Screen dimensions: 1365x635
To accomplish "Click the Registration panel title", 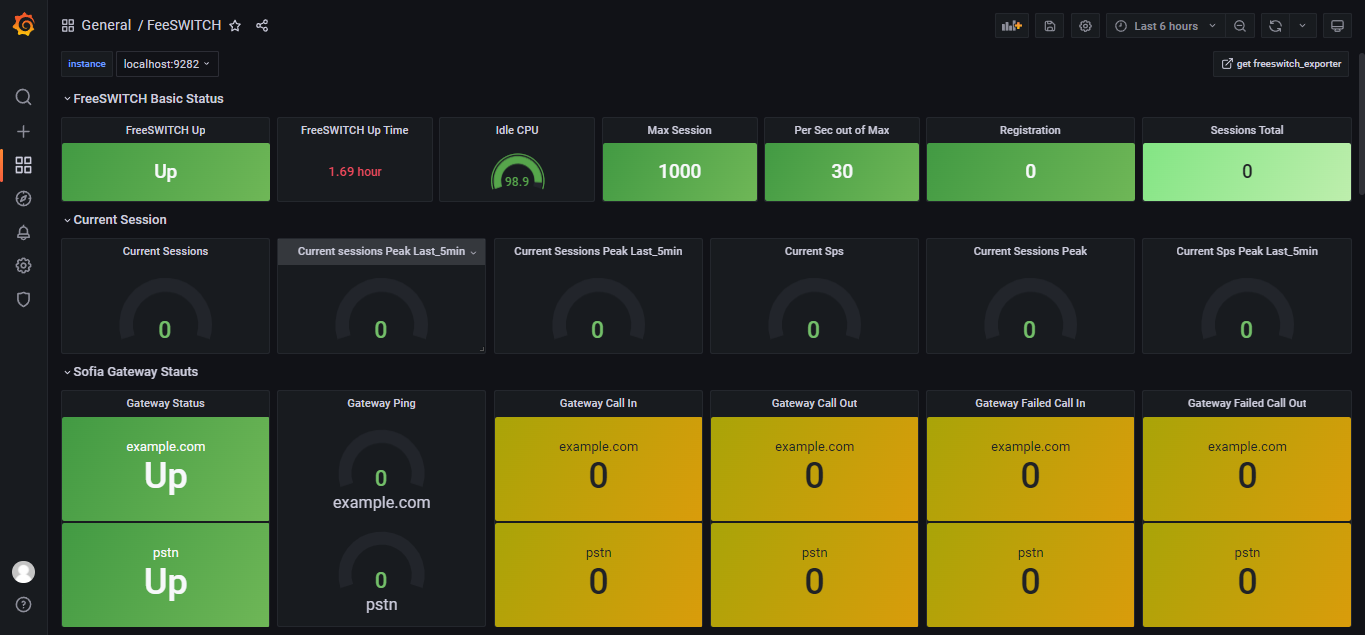I will pos(1030,130).
